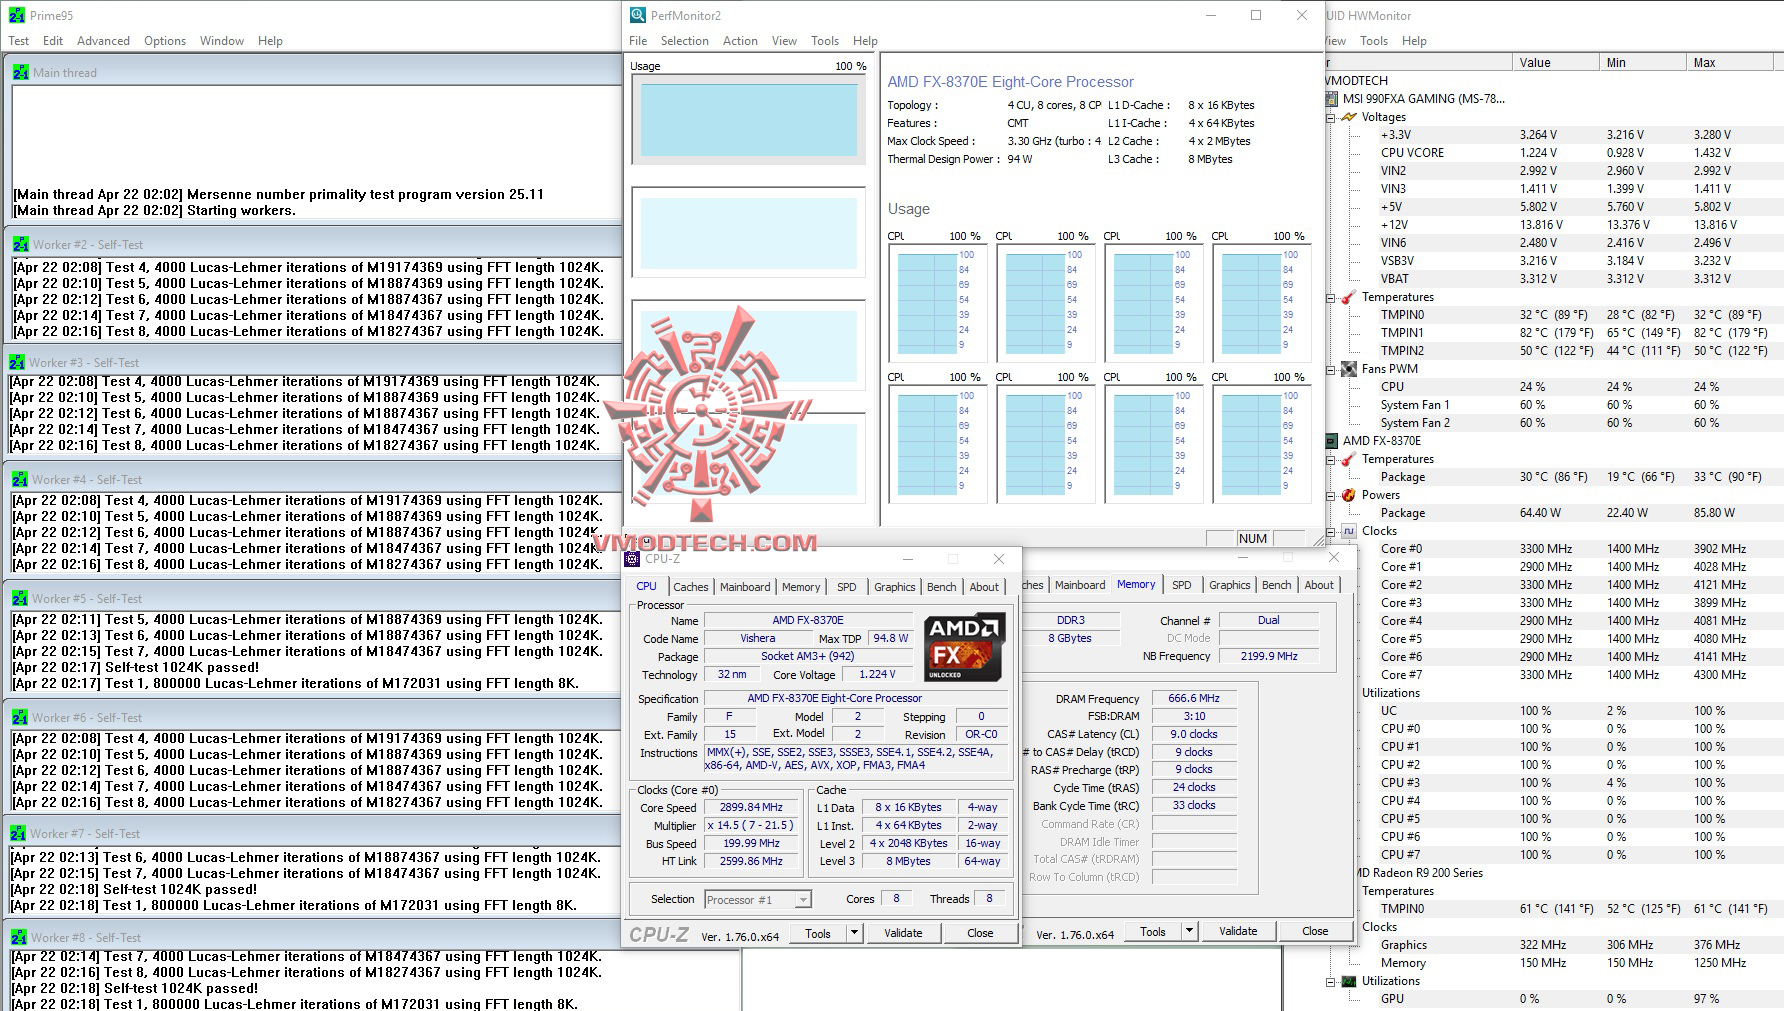Click the Worker #8 Self-Test window icon
1784x1011 pixels.
19,937
